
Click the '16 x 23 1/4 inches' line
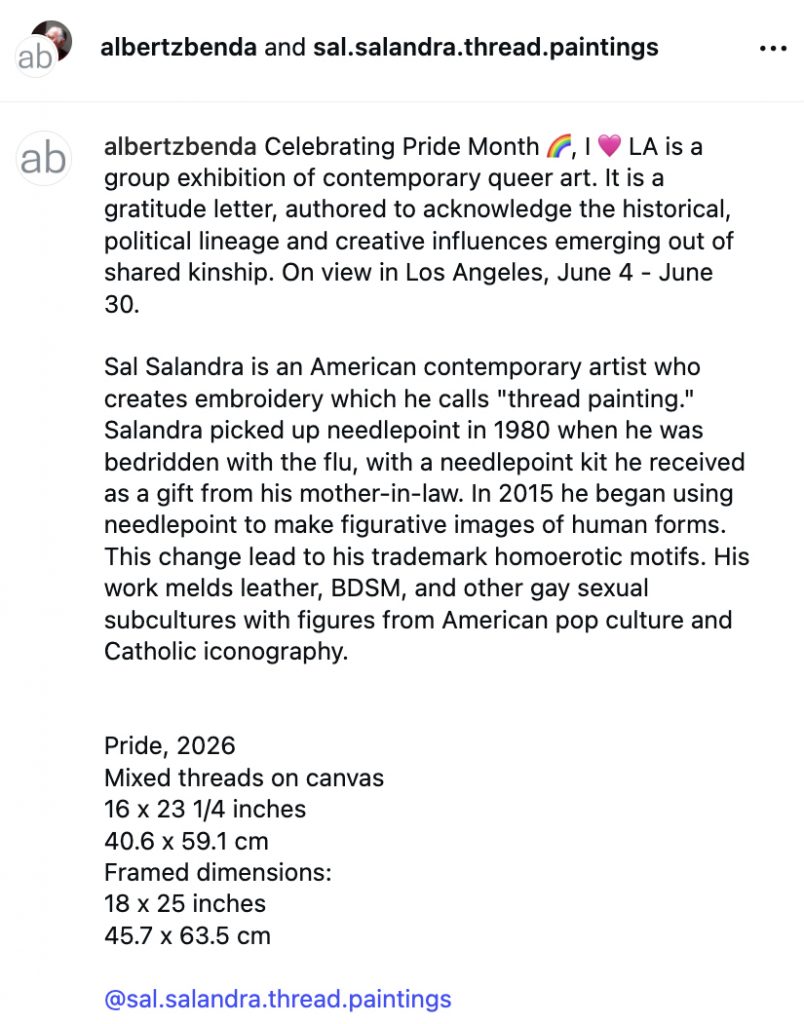click(205, 809)
